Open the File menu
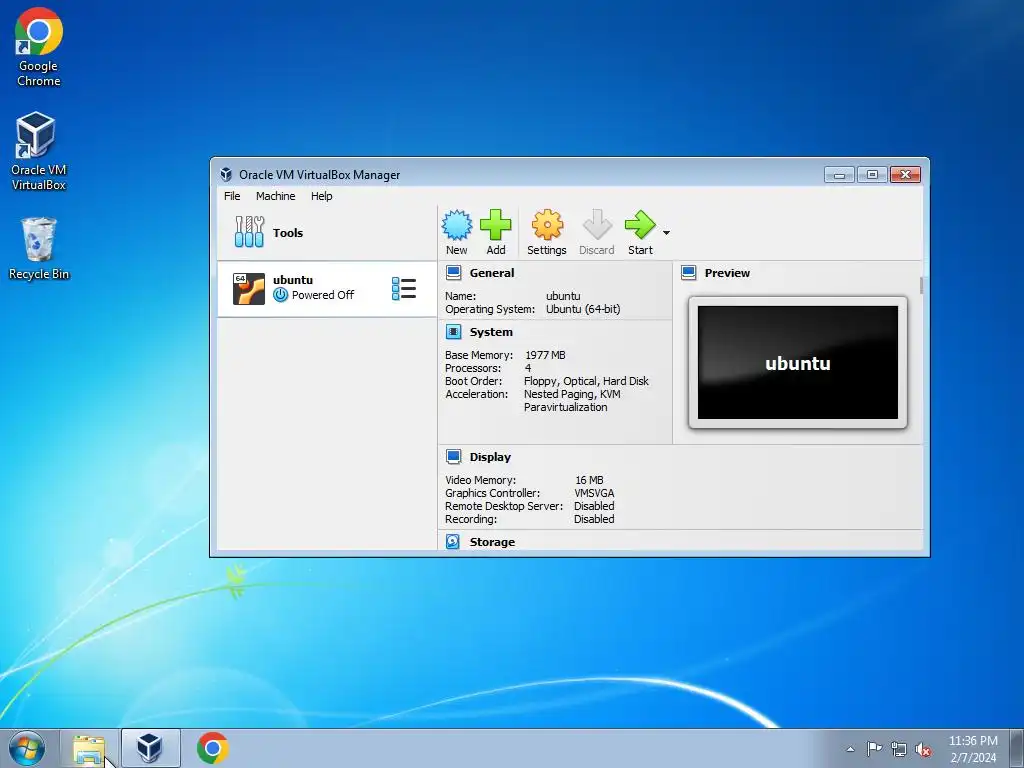This screenshot has width=1024, height=768. 232,196
